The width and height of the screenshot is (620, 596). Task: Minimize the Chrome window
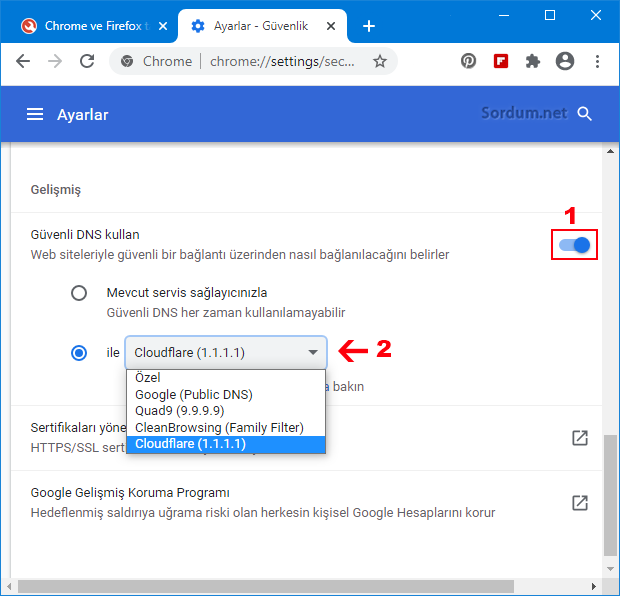(x=504, y=15)
